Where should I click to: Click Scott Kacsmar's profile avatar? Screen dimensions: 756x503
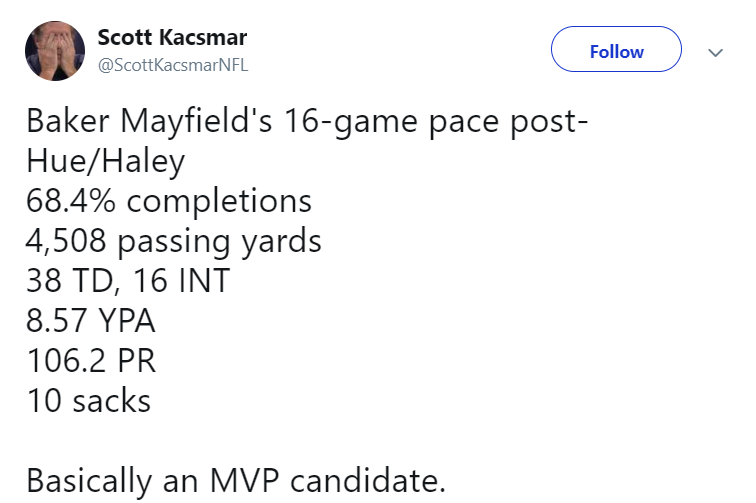click(x=55, y=53)
